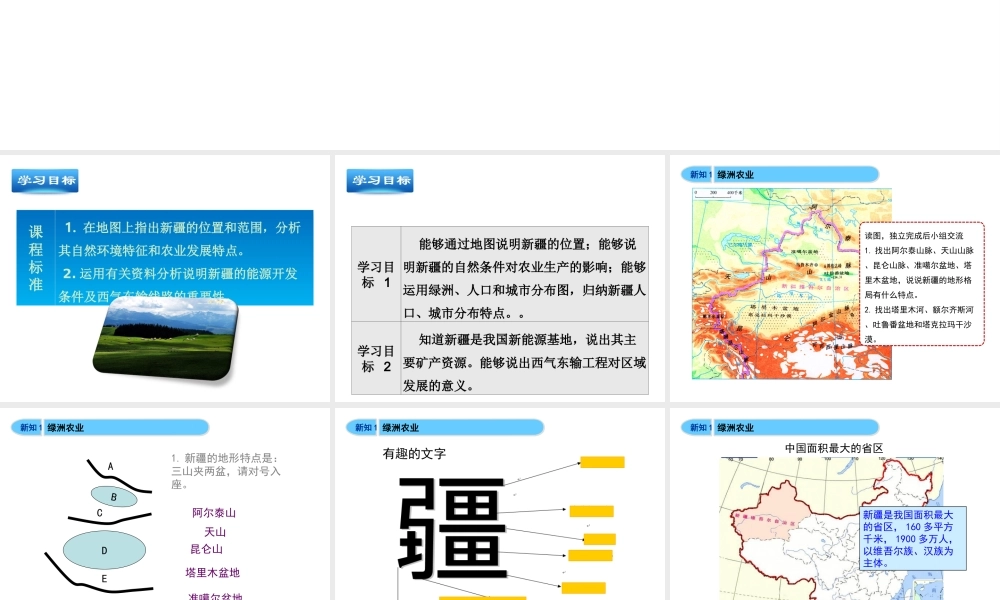Select the large oval basin labeled D
1000x600 pixels.
point(104,550)
